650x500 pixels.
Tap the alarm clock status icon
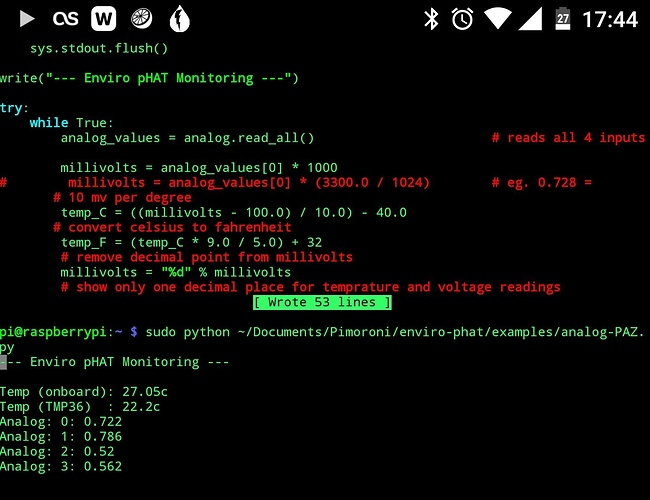click(x=462, y=19)
